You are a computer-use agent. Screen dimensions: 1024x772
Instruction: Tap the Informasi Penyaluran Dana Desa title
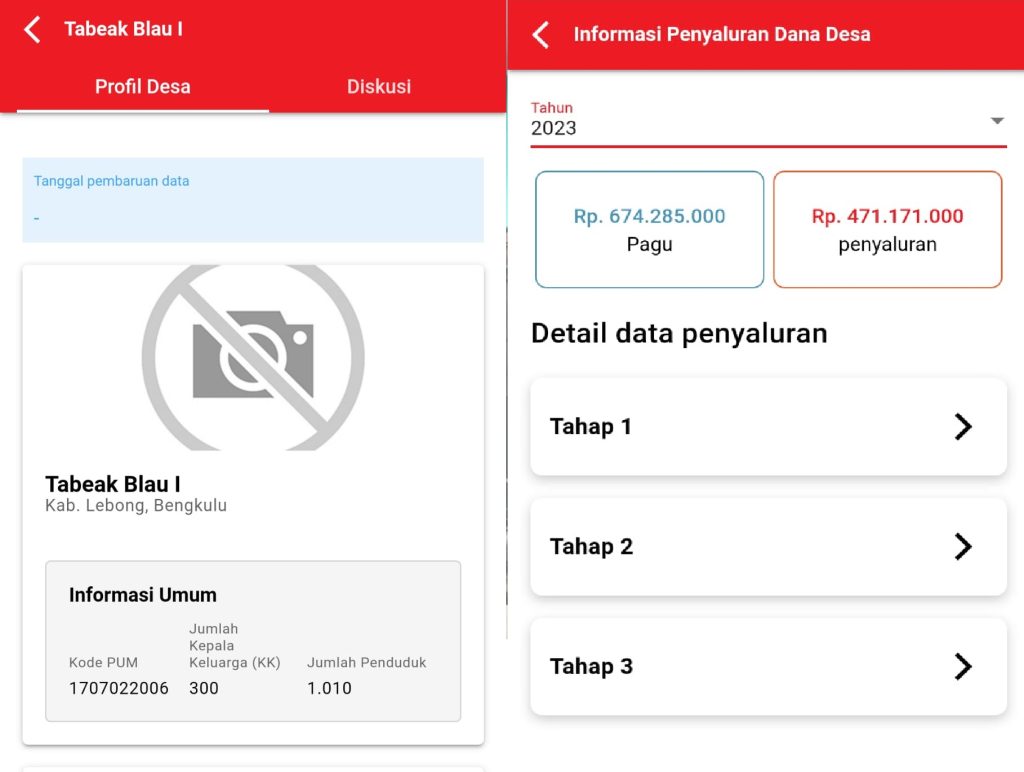(x=721, y=35)
